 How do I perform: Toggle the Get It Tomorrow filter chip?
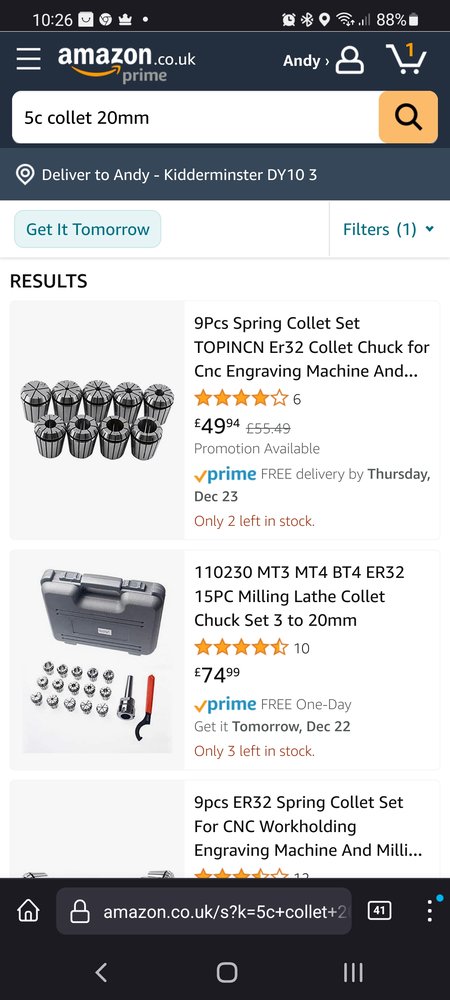pos(87,229)
